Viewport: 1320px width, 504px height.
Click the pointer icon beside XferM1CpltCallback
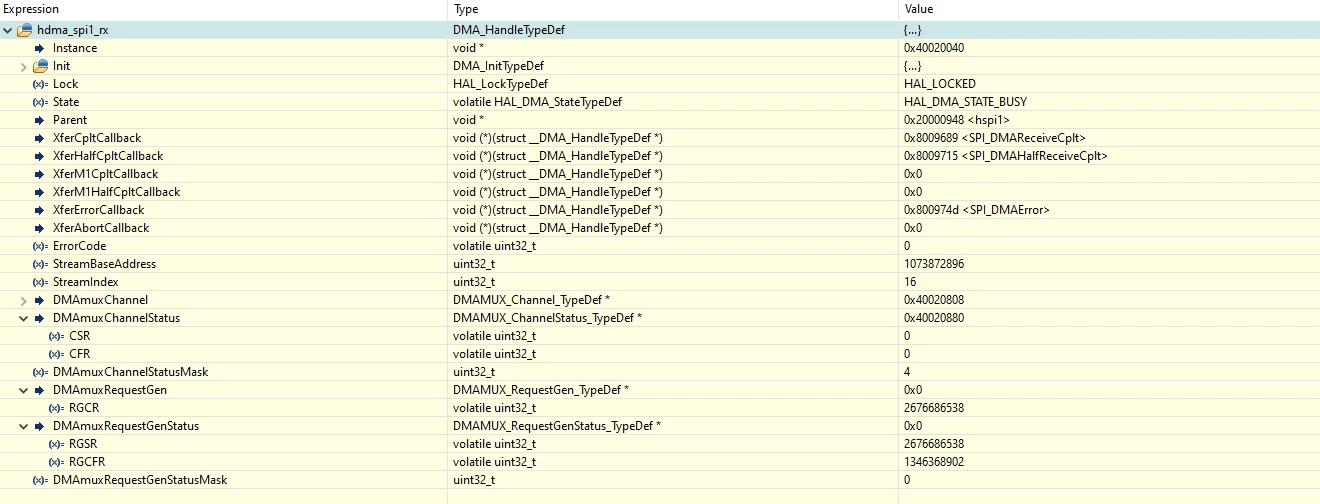click(x=40, y=174)
